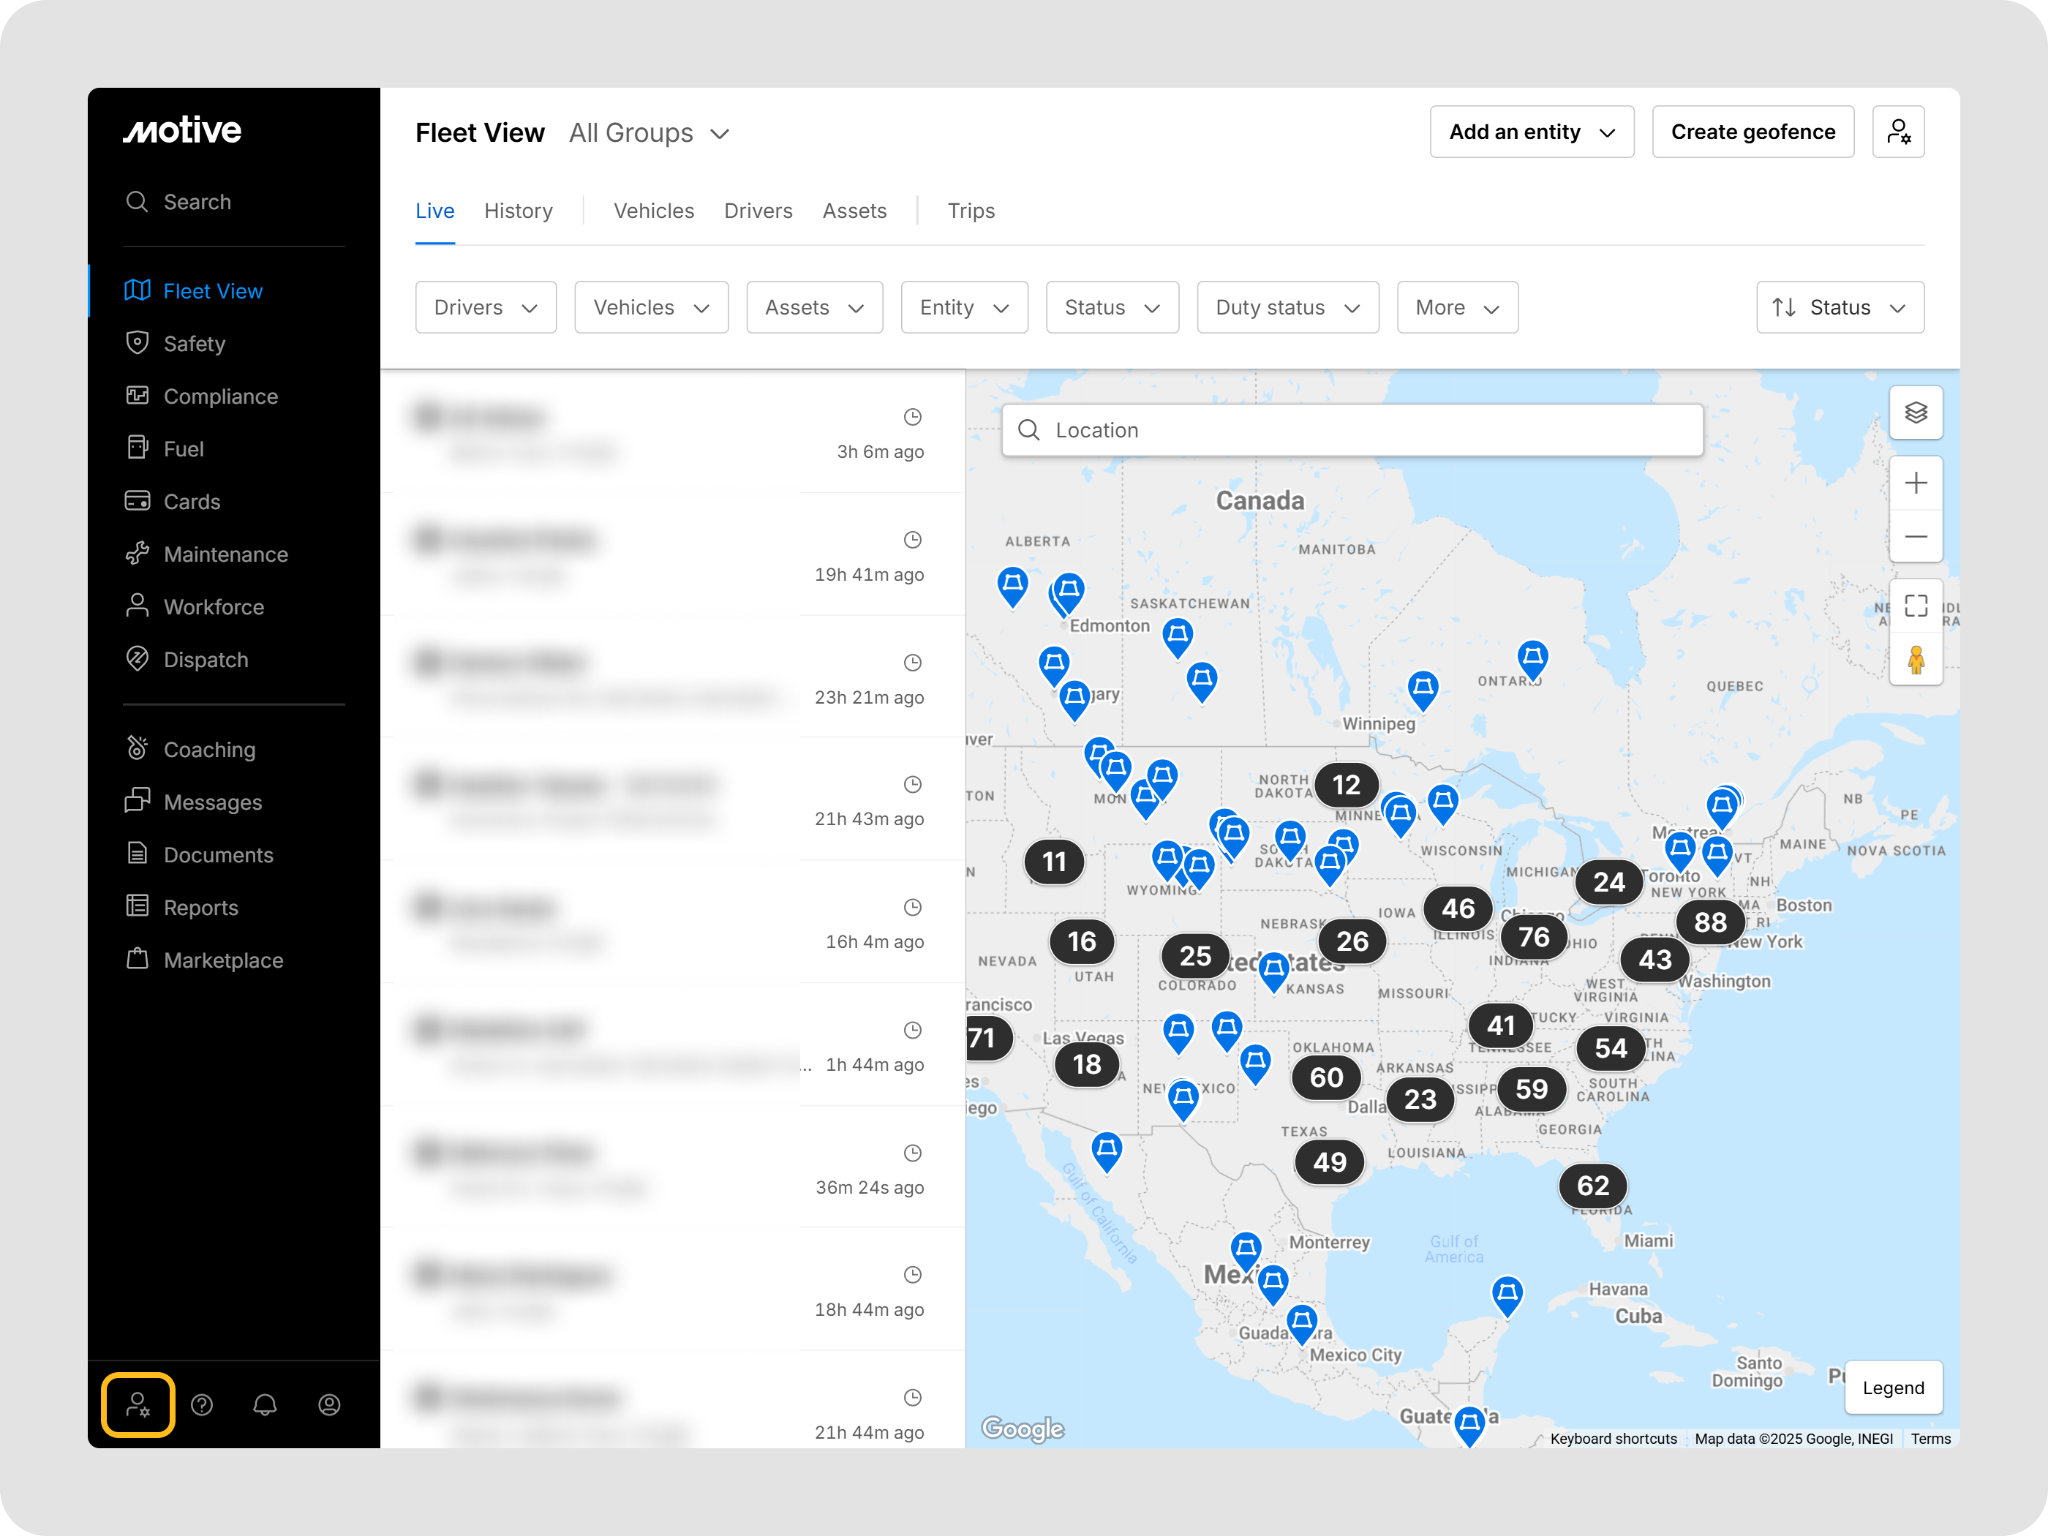The image size is (2048, 1536).
Task: Click the Create geofence button
Action: [1752, 132]
